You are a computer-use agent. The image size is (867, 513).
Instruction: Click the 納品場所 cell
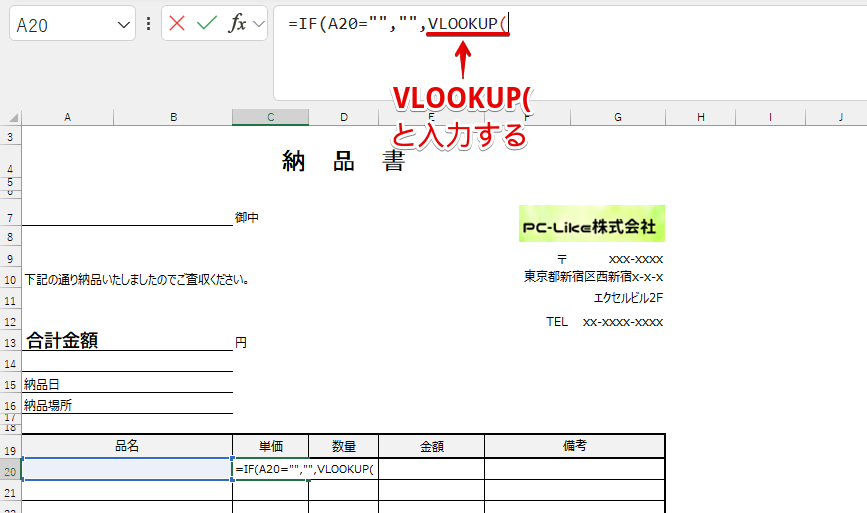click(48, 406)
